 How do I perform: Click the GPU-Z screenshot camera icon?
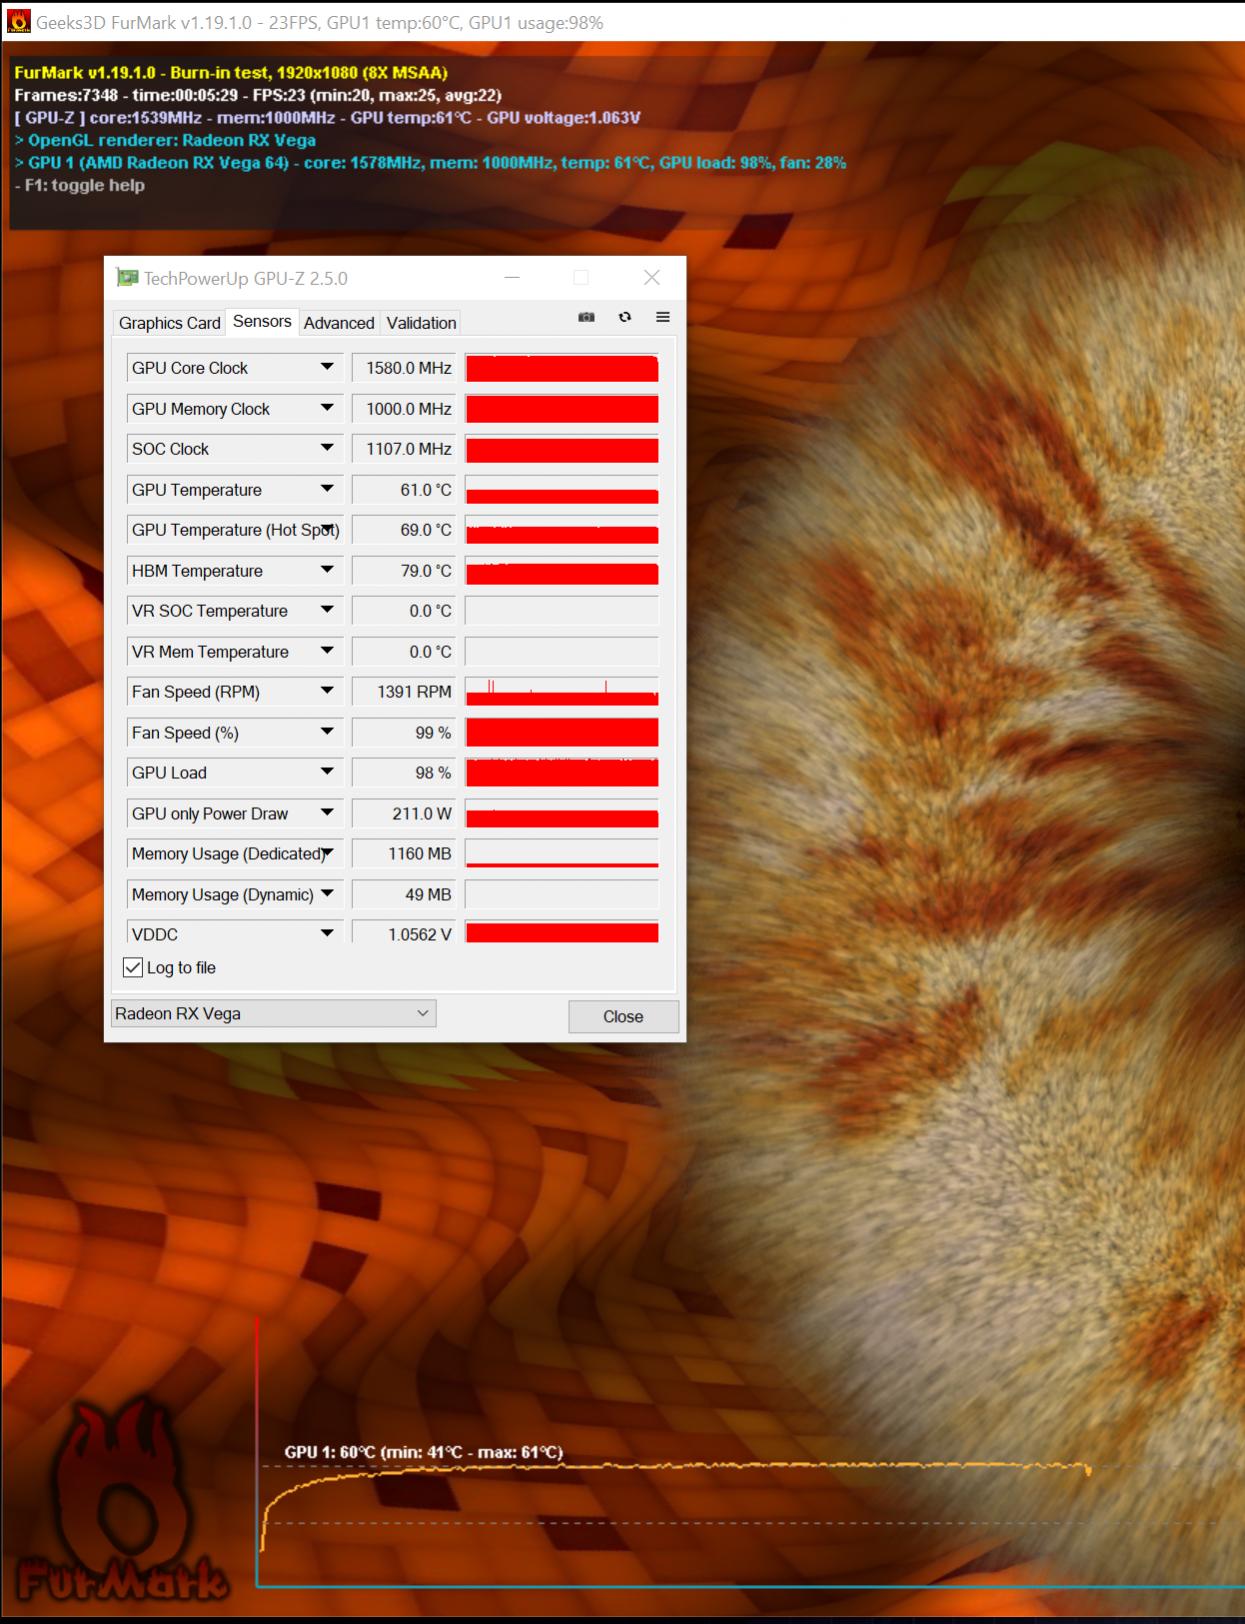click(586, 317)
